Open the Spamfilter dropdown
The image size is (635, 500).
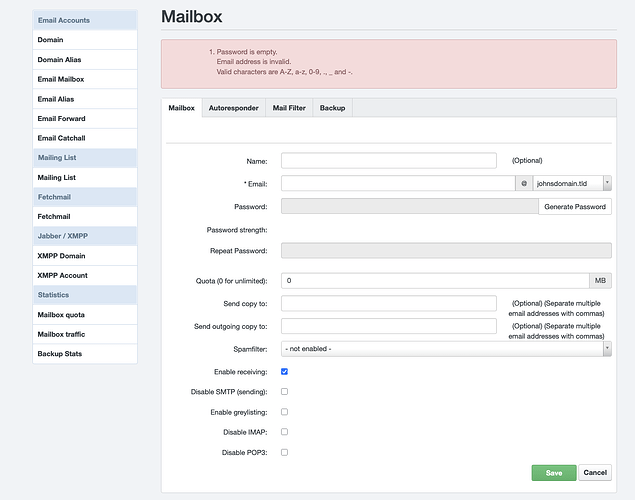(446, 349)
